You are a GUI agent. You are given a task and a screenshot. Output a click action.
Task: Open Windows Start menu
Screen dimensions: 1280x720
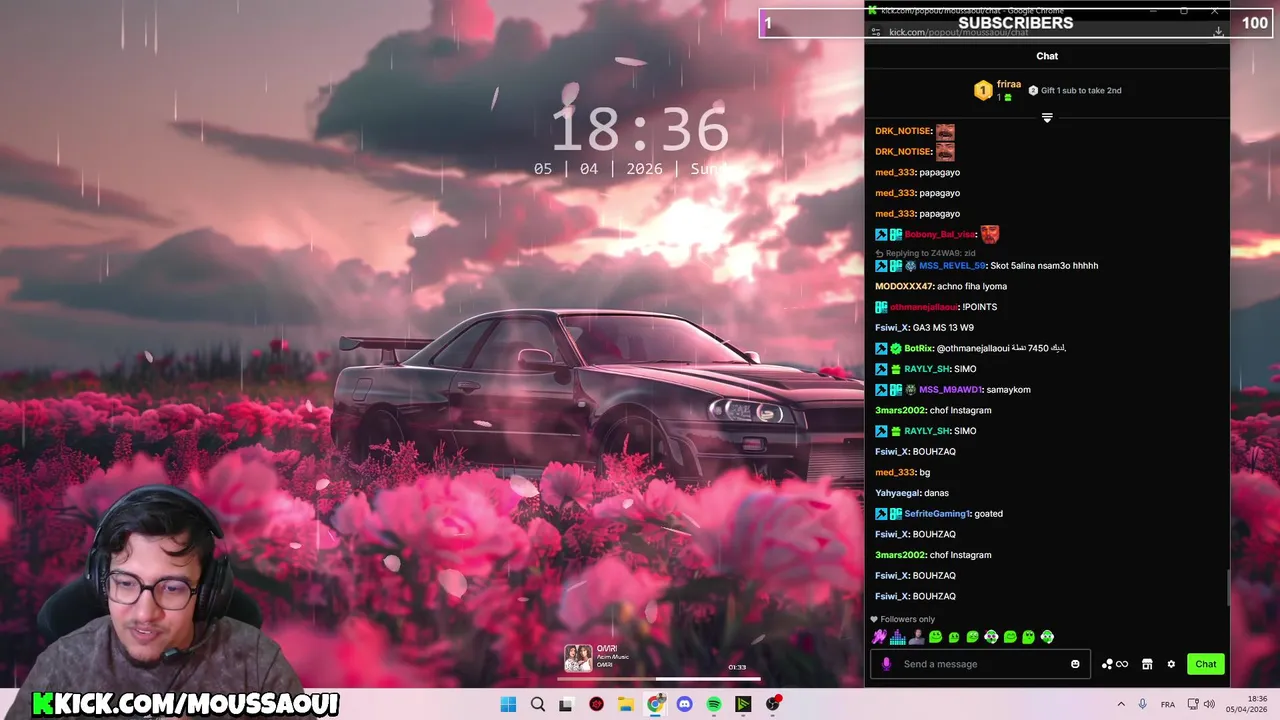coord(508,704)
